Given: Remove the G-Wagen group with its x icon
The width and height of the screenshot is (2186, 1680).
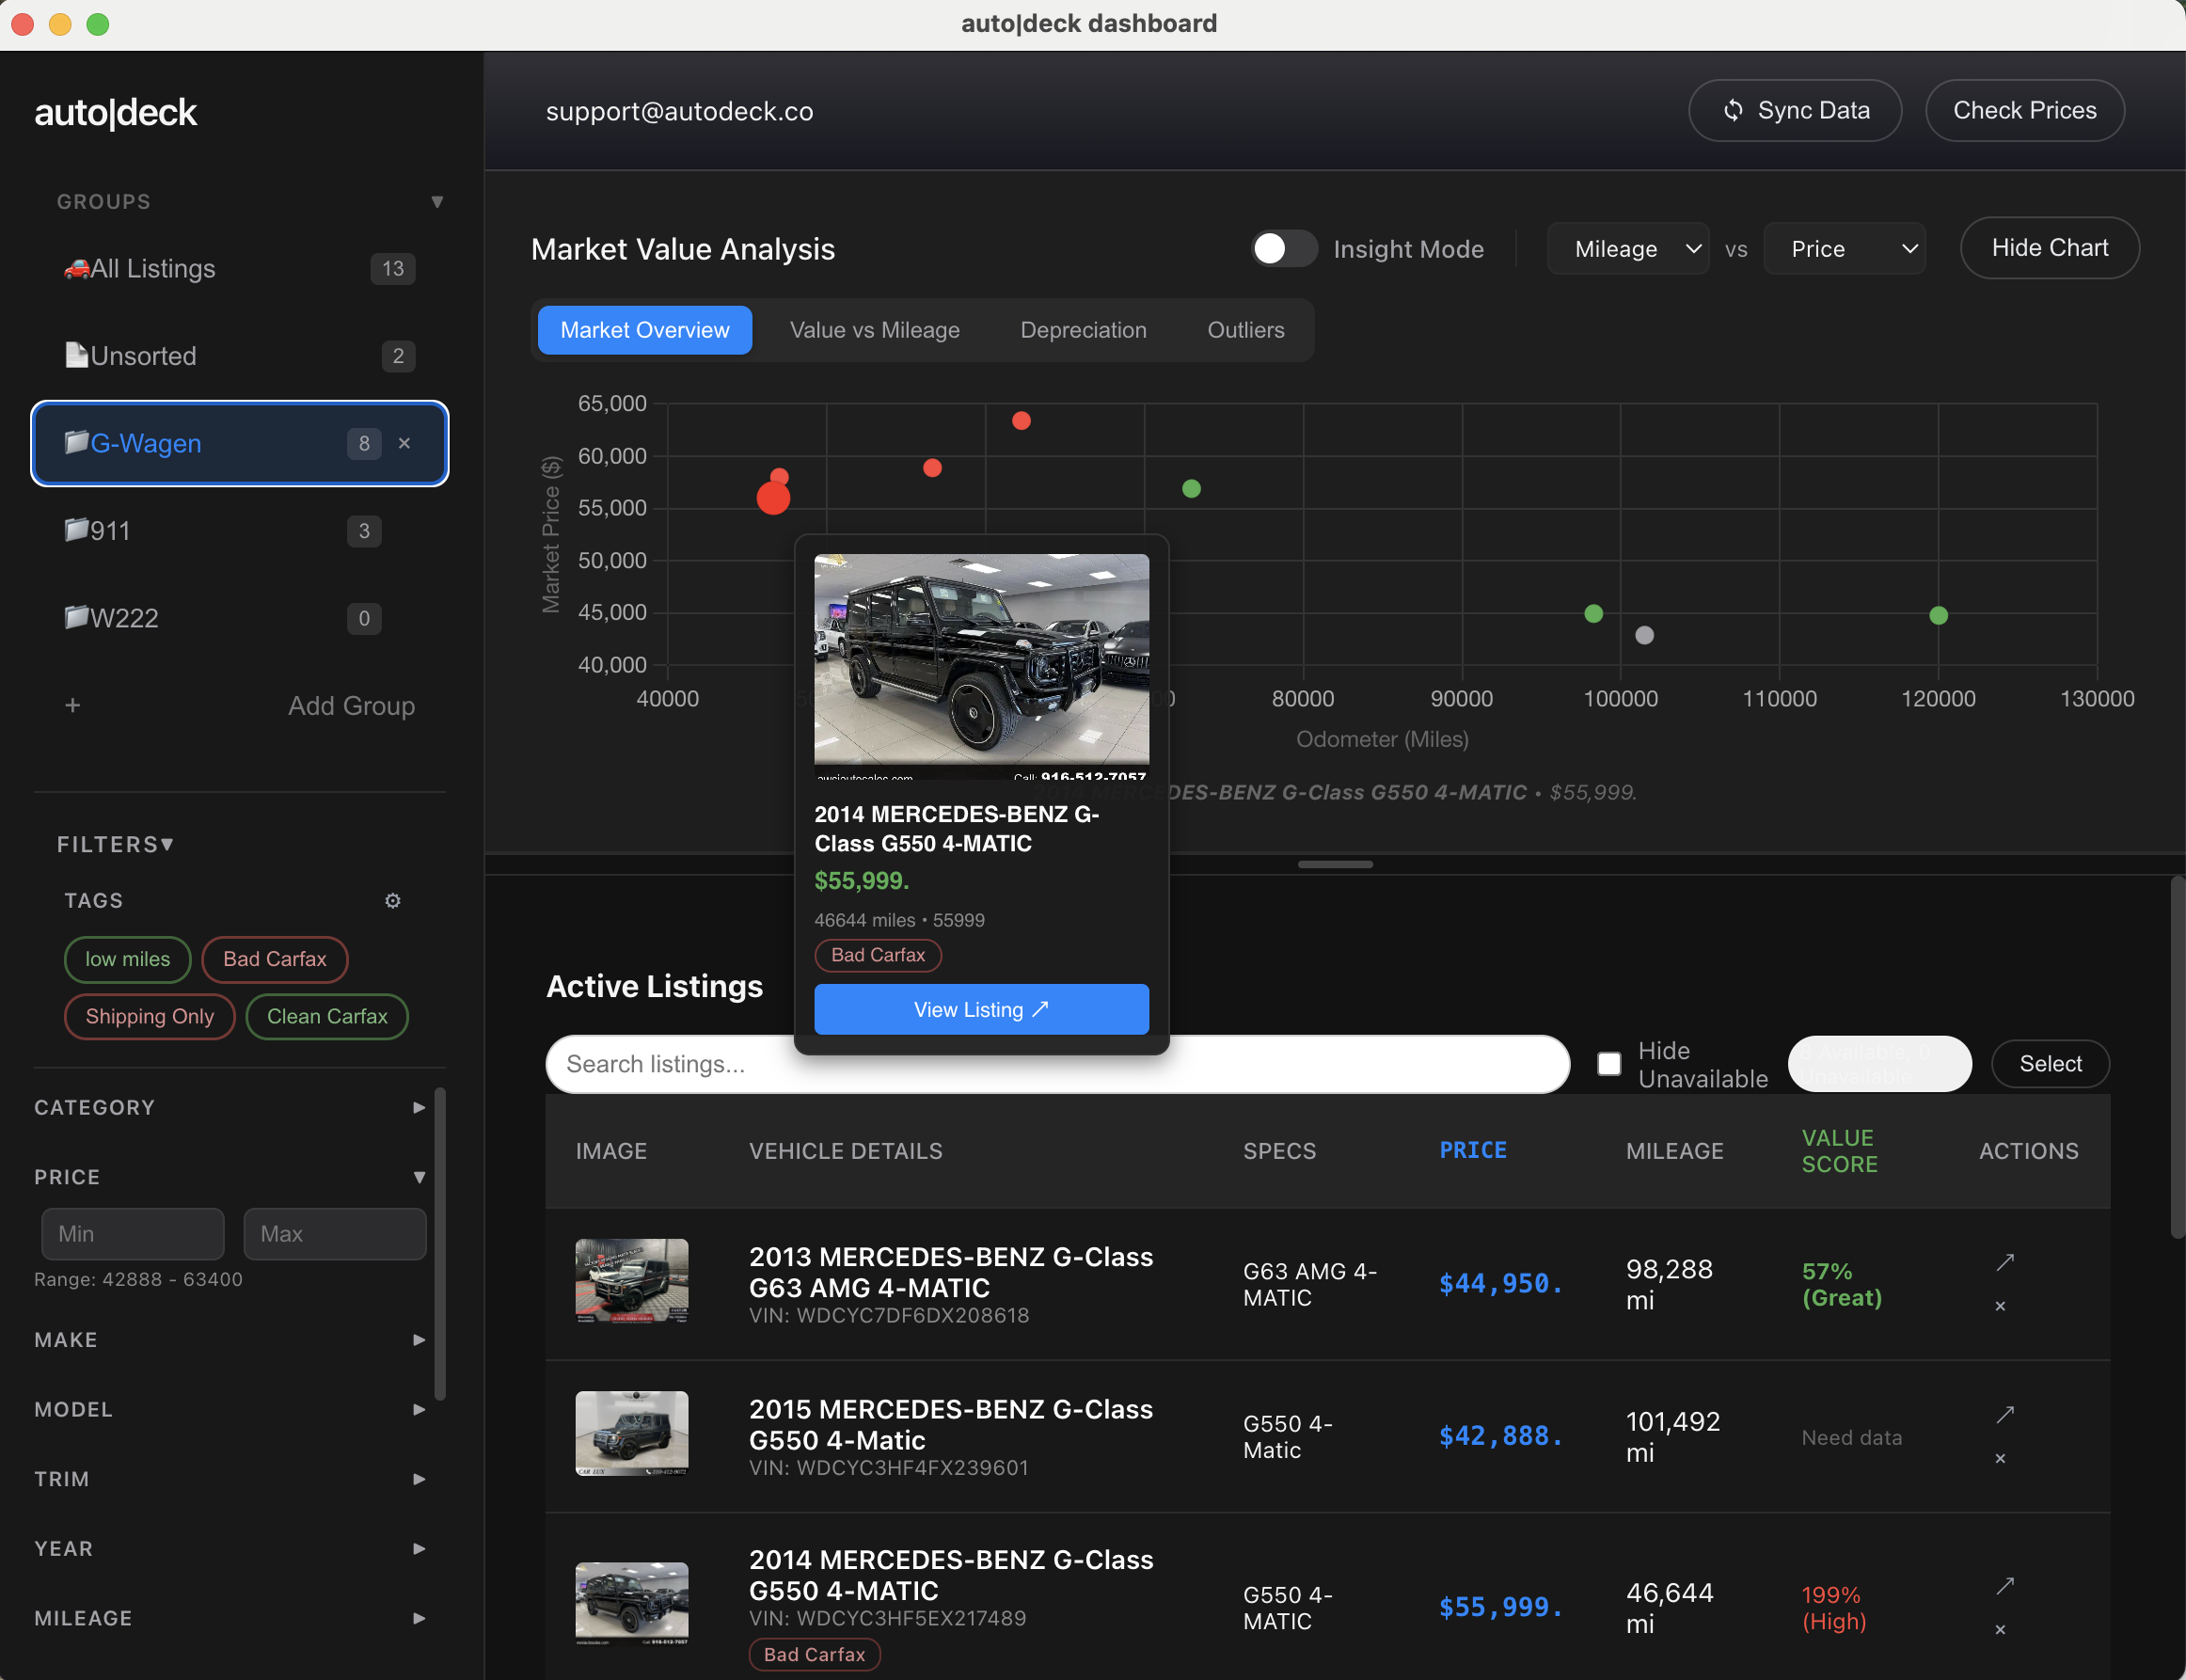Looking at the screenshot, I should tap(406, 443).
